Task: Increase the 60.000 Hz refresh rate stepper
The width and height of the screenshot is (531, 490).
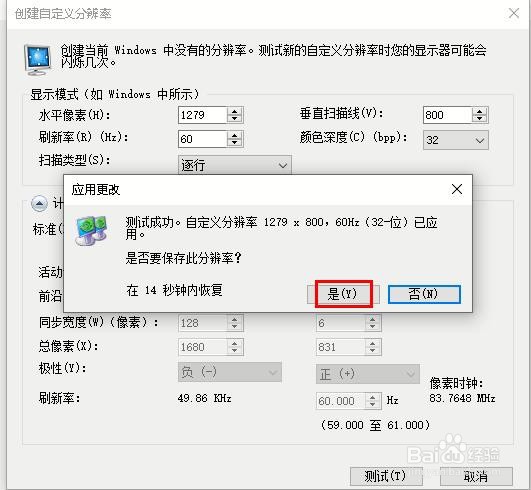Action: coord(372,397)
